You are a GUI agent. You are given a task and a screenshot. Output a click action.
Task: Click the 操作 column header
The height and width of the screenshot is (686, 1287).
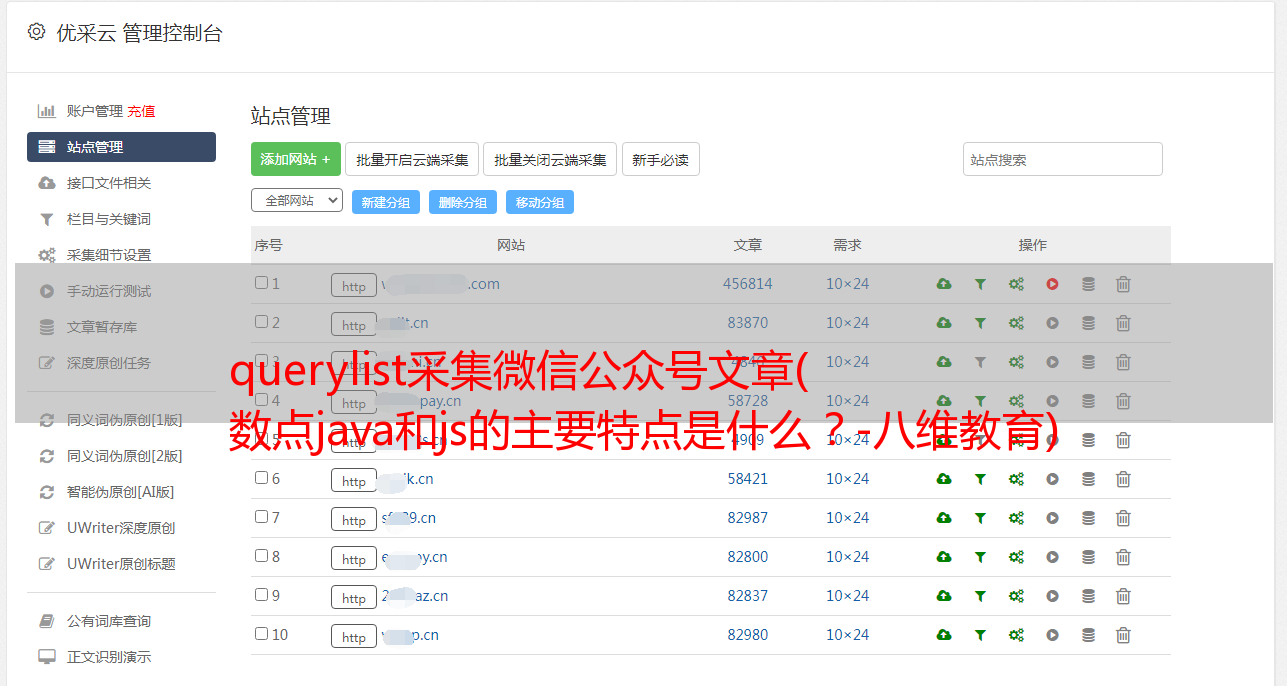[x=1033, y=245]
